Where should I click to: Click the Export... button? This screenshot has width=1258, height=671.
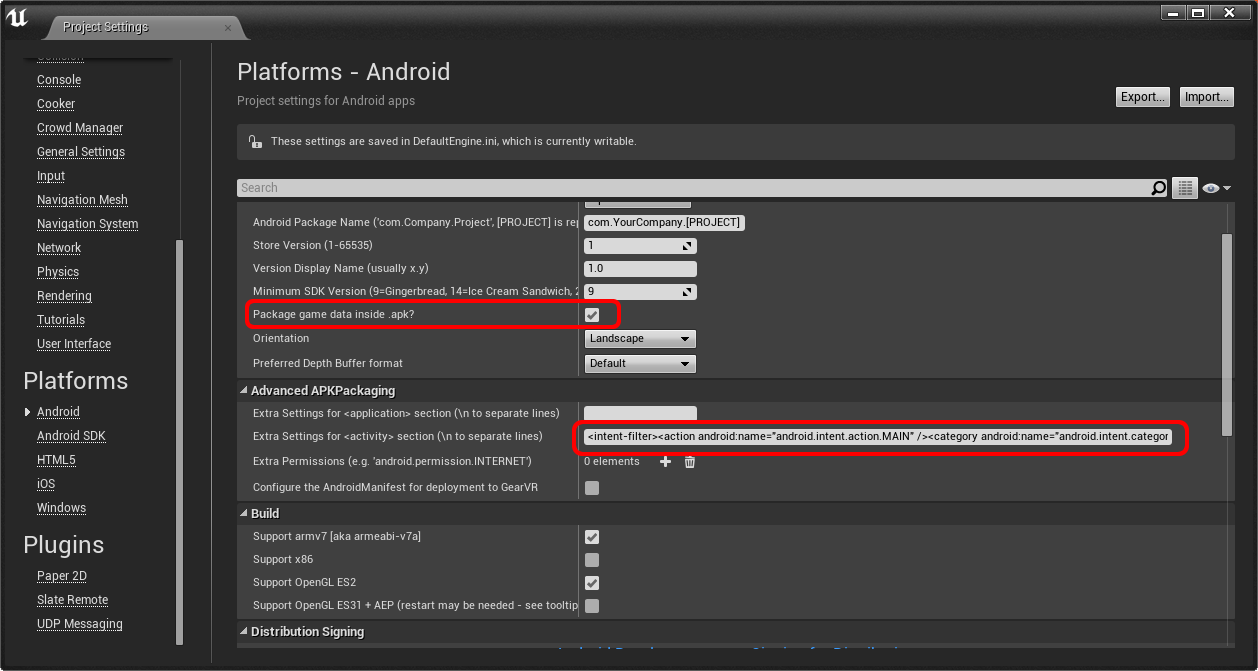1143,97
